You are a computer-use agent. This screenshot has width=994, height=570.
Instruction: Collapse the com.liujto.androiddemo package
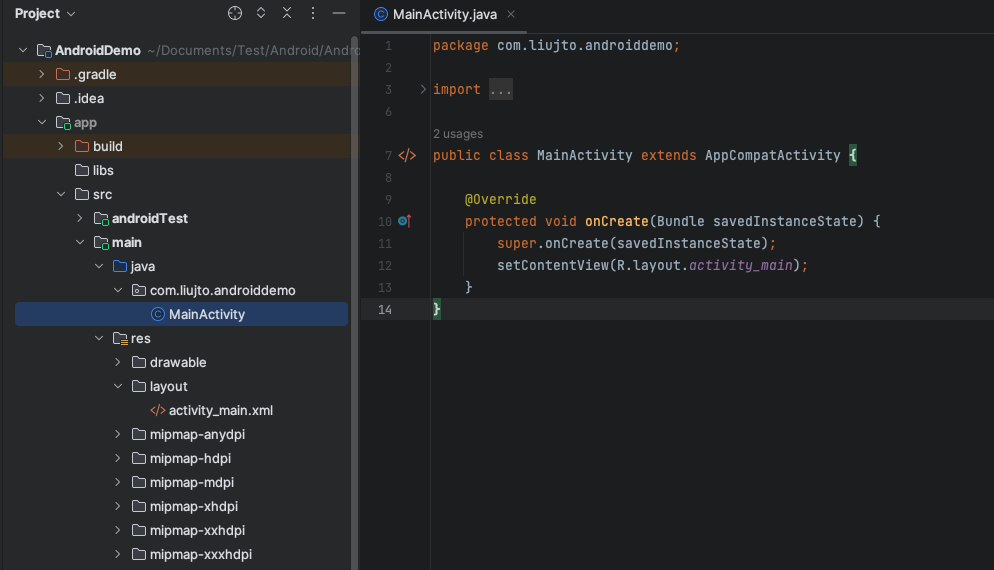118,290
